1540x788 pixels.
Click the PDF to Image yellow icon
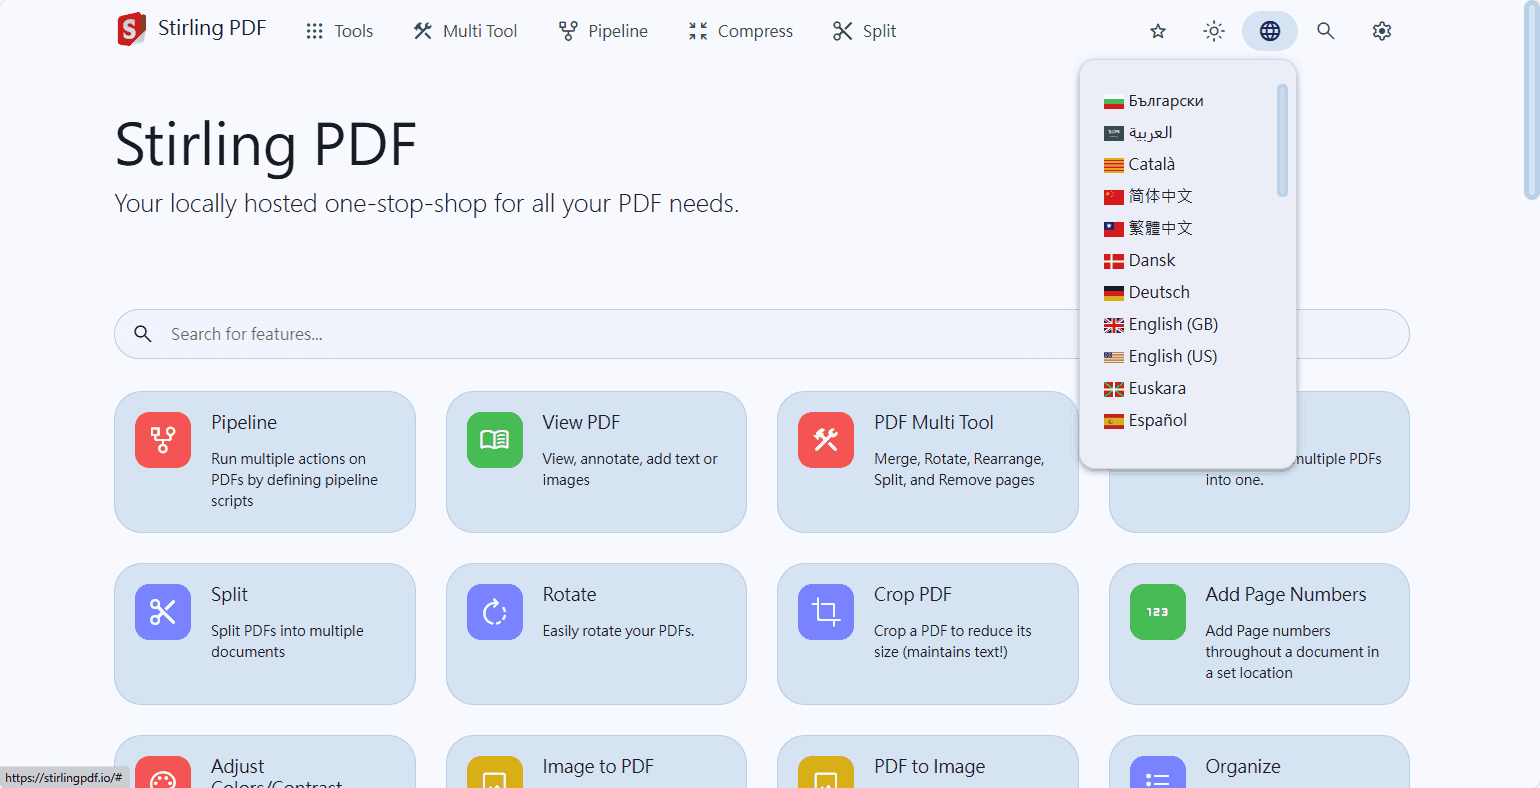tap(826, 774)
